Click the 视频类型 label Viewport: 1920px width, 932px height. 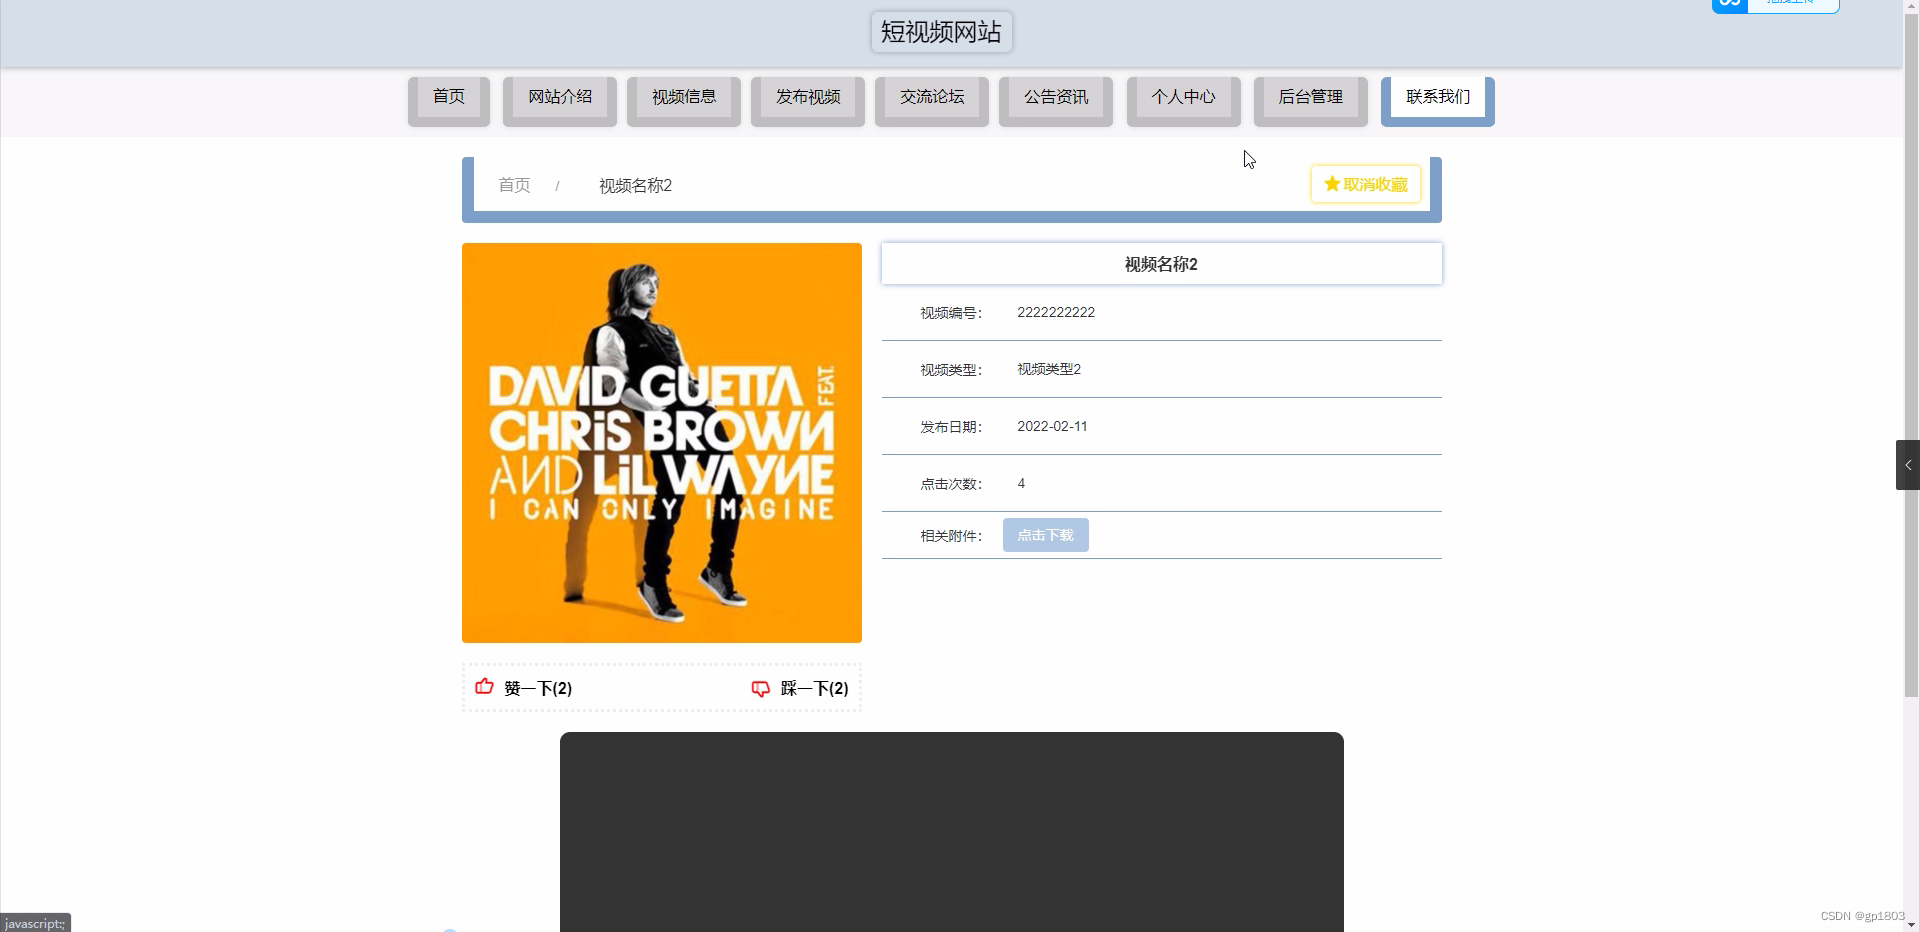[x=951, y=370]
